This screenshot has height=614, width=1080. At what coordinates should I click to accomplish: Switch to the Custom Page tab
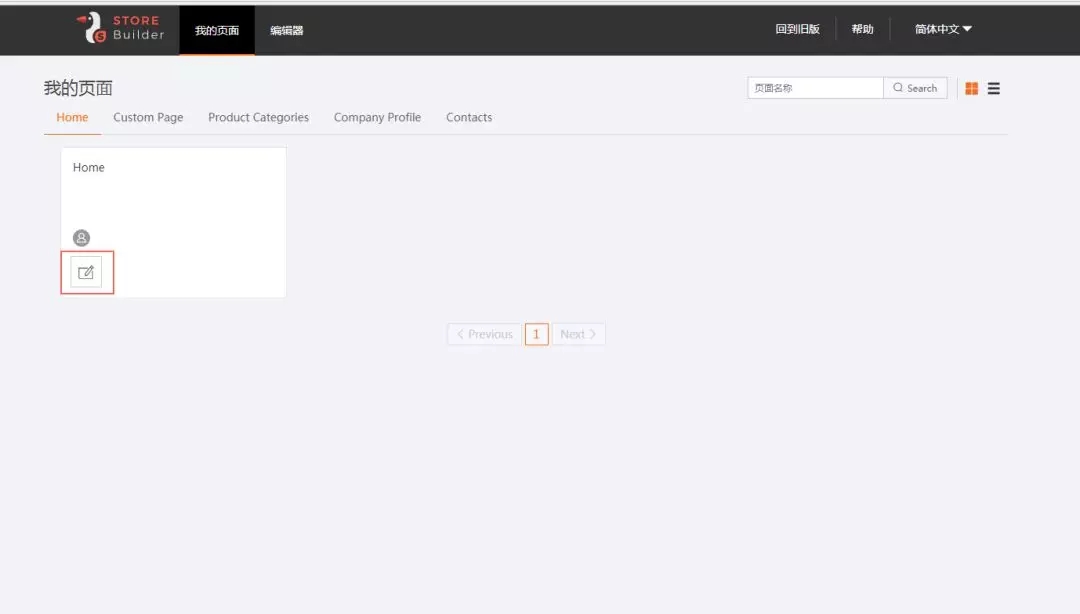point(148,117)
